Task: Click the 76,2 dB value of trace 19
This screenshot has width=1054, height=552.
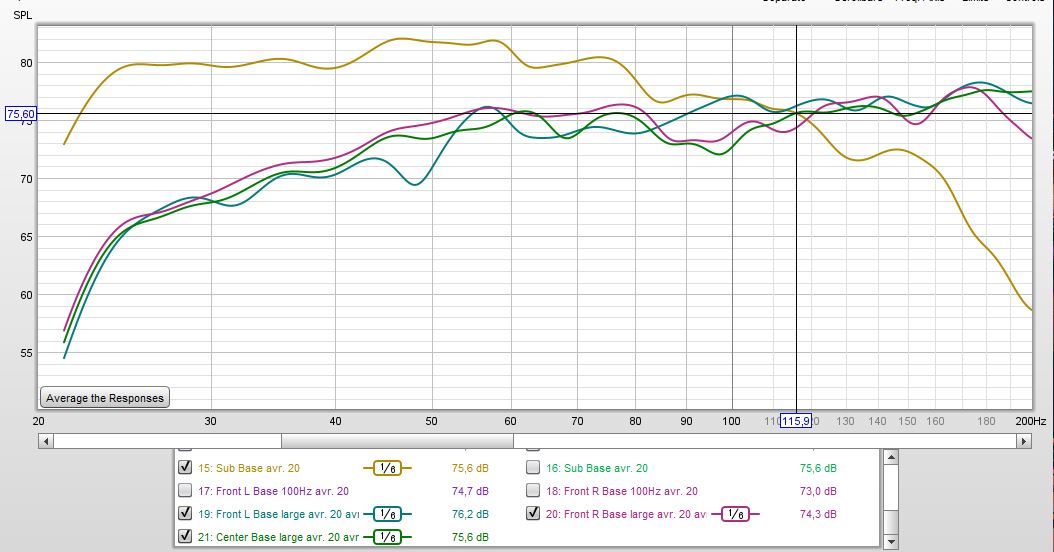Action: [470, 514]
